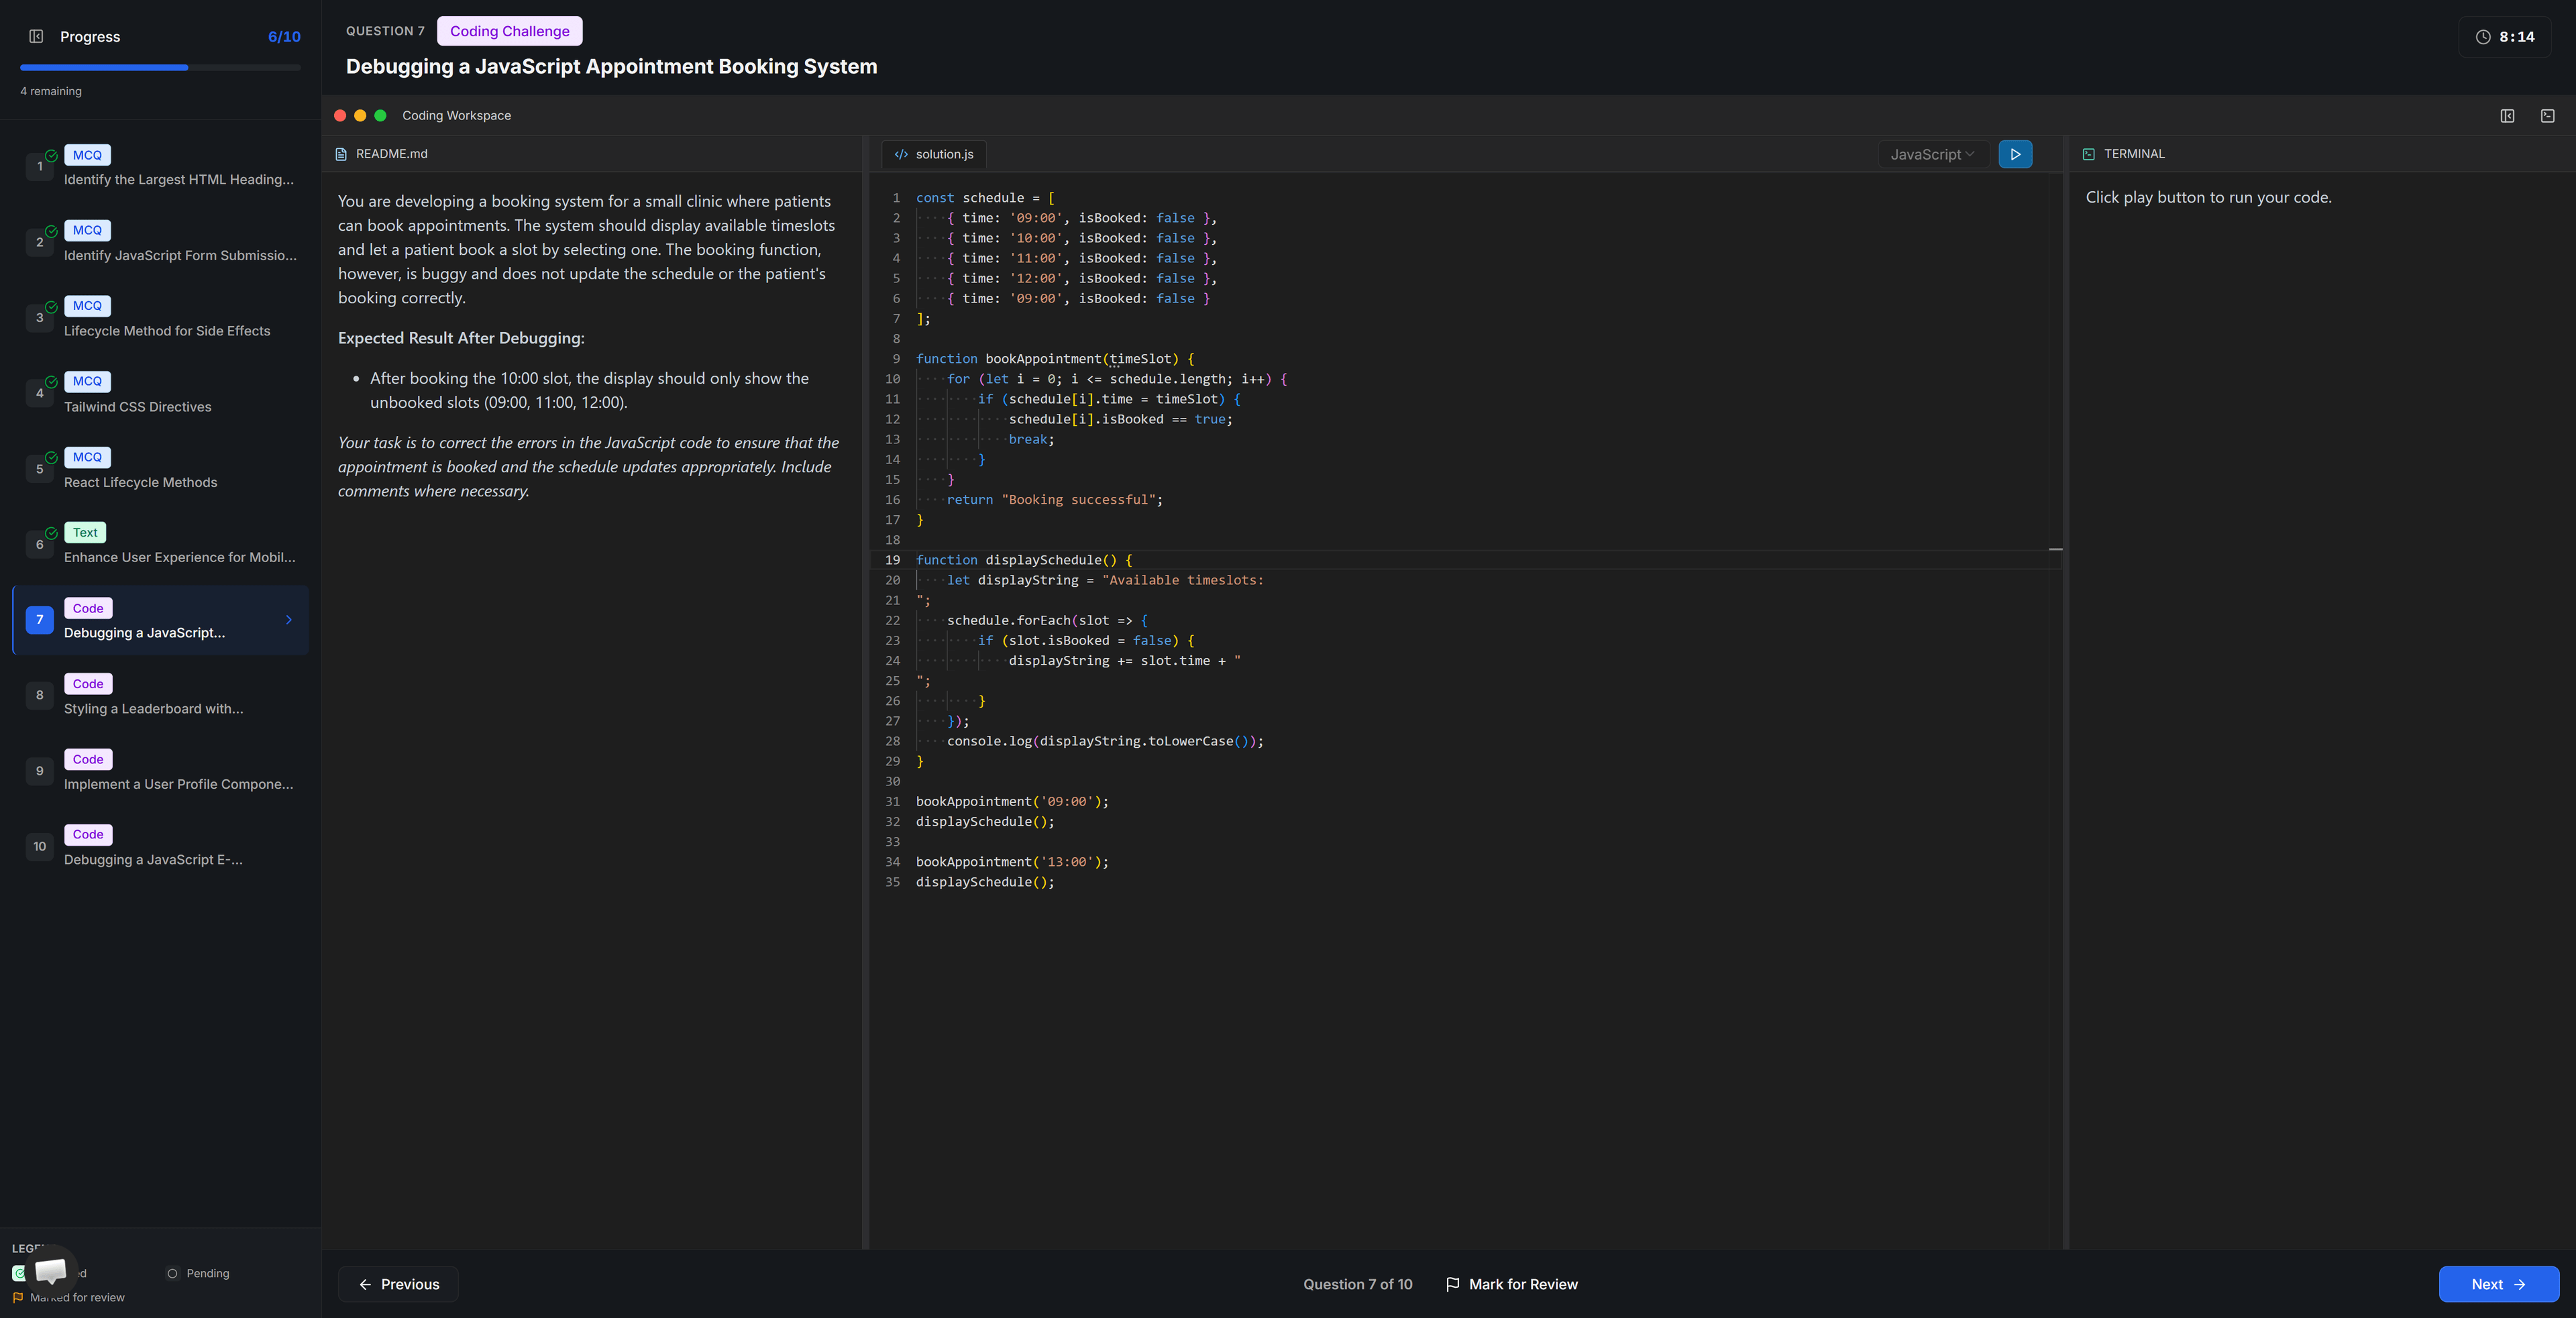Click the Code badge on question 8
2576x1318 pixels.
[88, 684]
